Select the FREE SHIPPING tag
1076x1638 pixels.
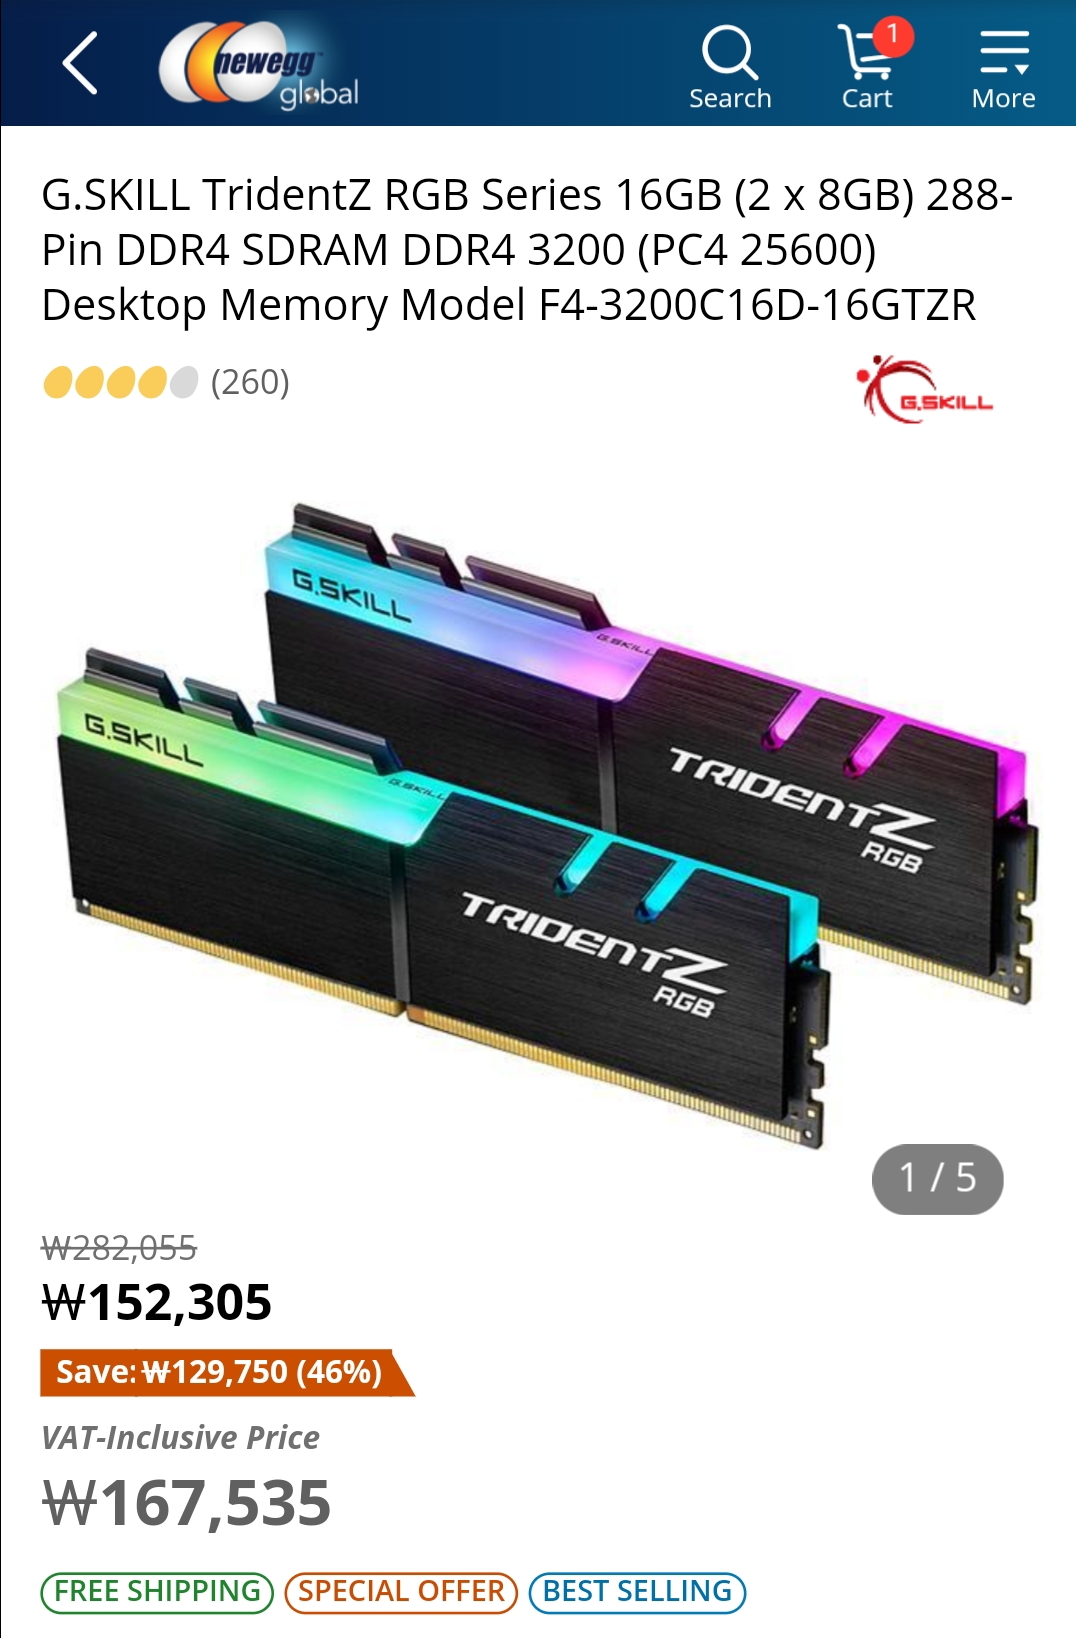tap(157, 1591)
